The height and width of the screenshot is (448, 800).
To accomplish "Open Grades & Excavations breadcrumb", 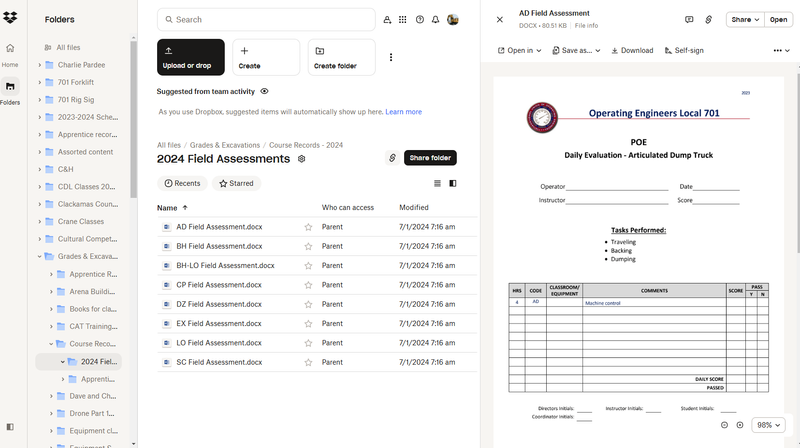I will coord(225,145).
